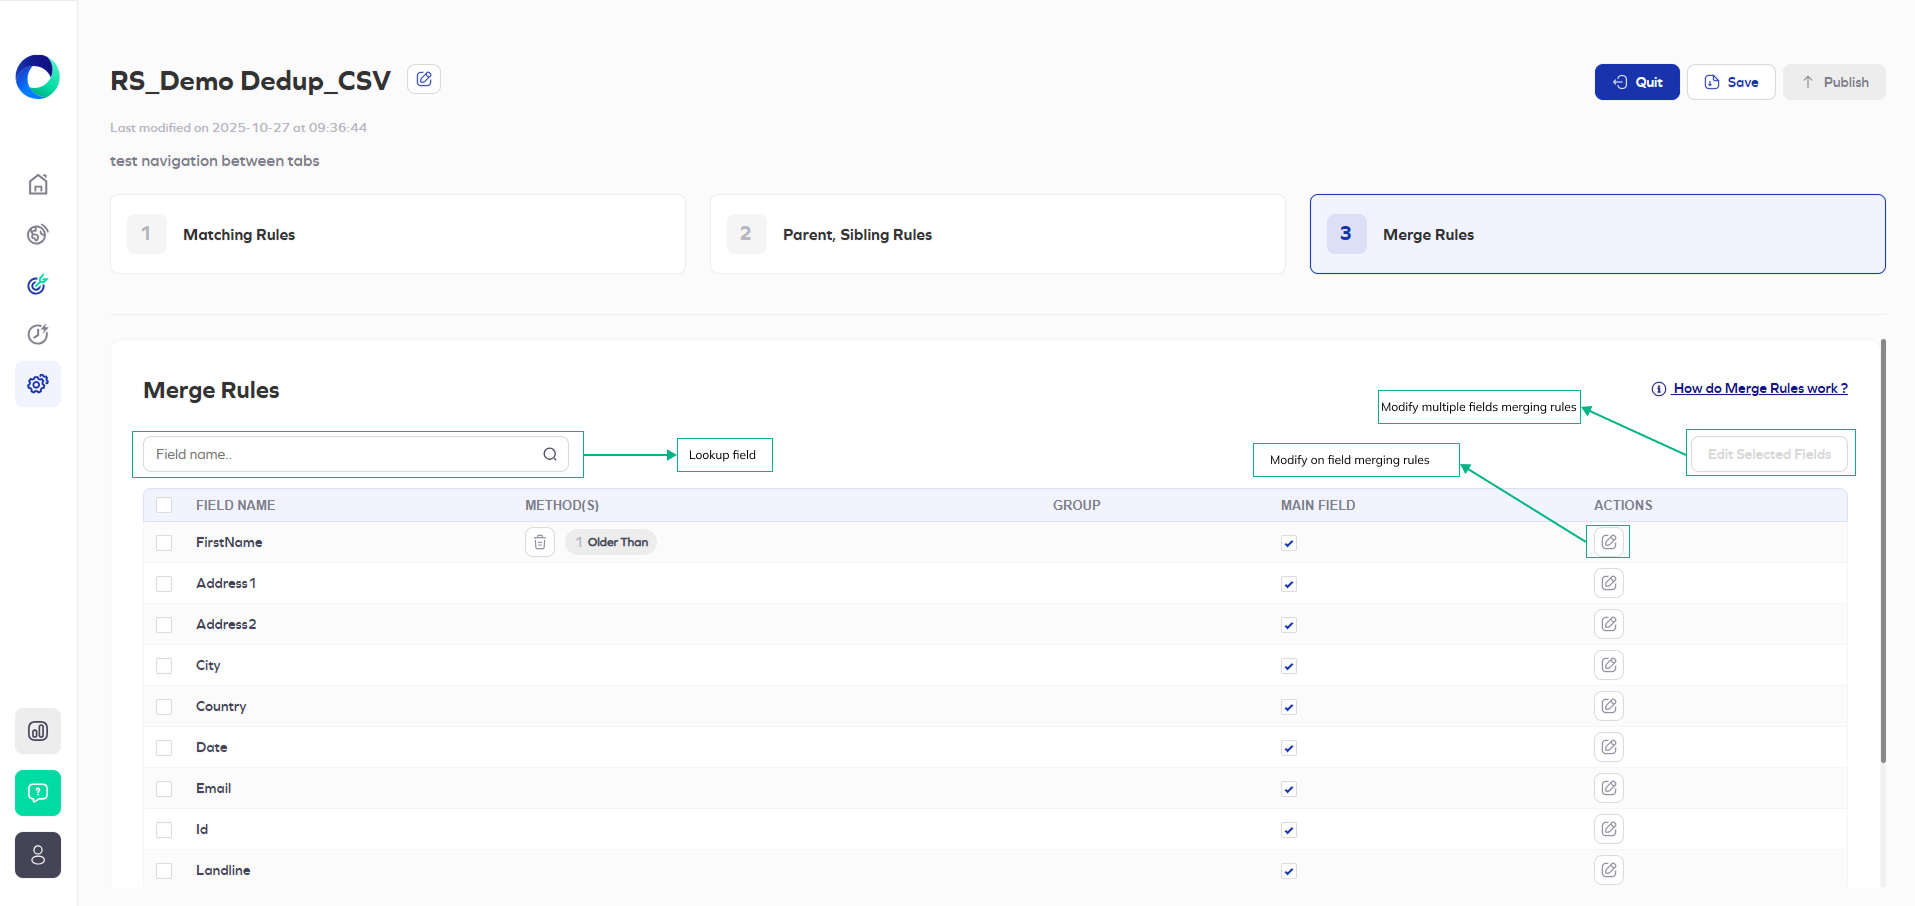Viewport: 1915px width, 906px height.
Task: Open the home icon in sidebar
Action: pos(38,184)
